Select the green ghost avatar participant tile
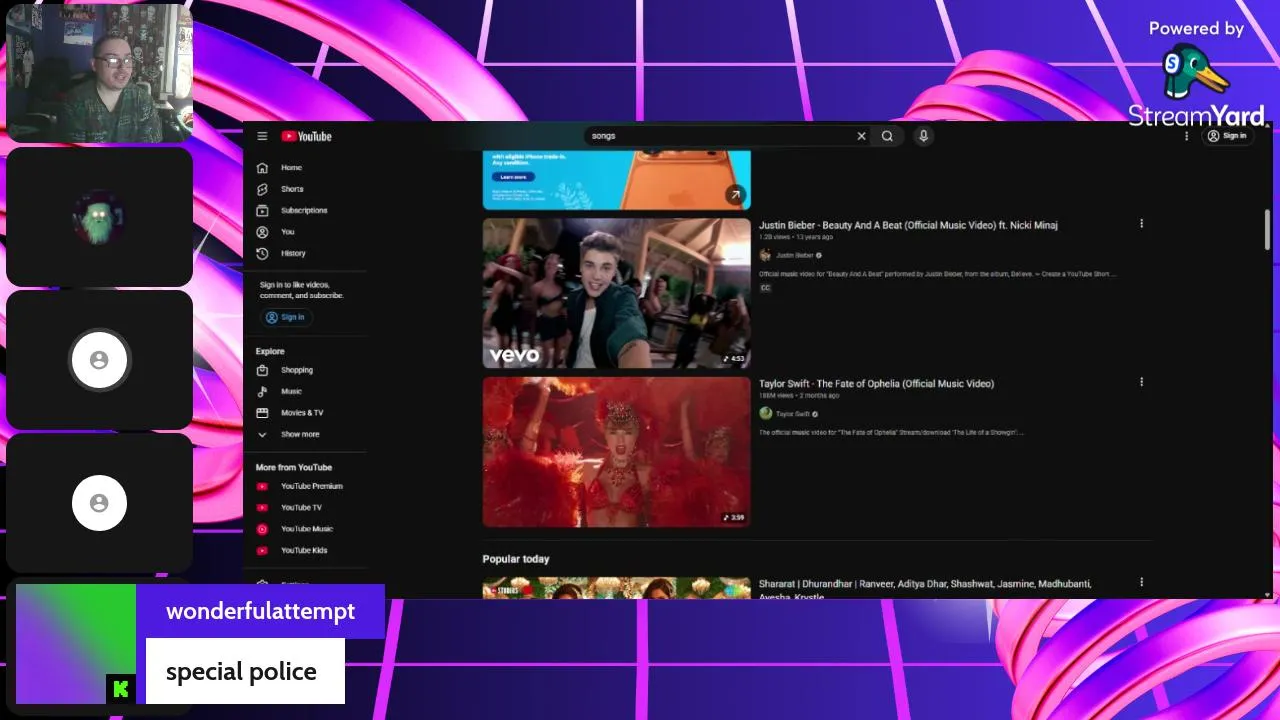 pyautogui.click(x=99, y=217)
